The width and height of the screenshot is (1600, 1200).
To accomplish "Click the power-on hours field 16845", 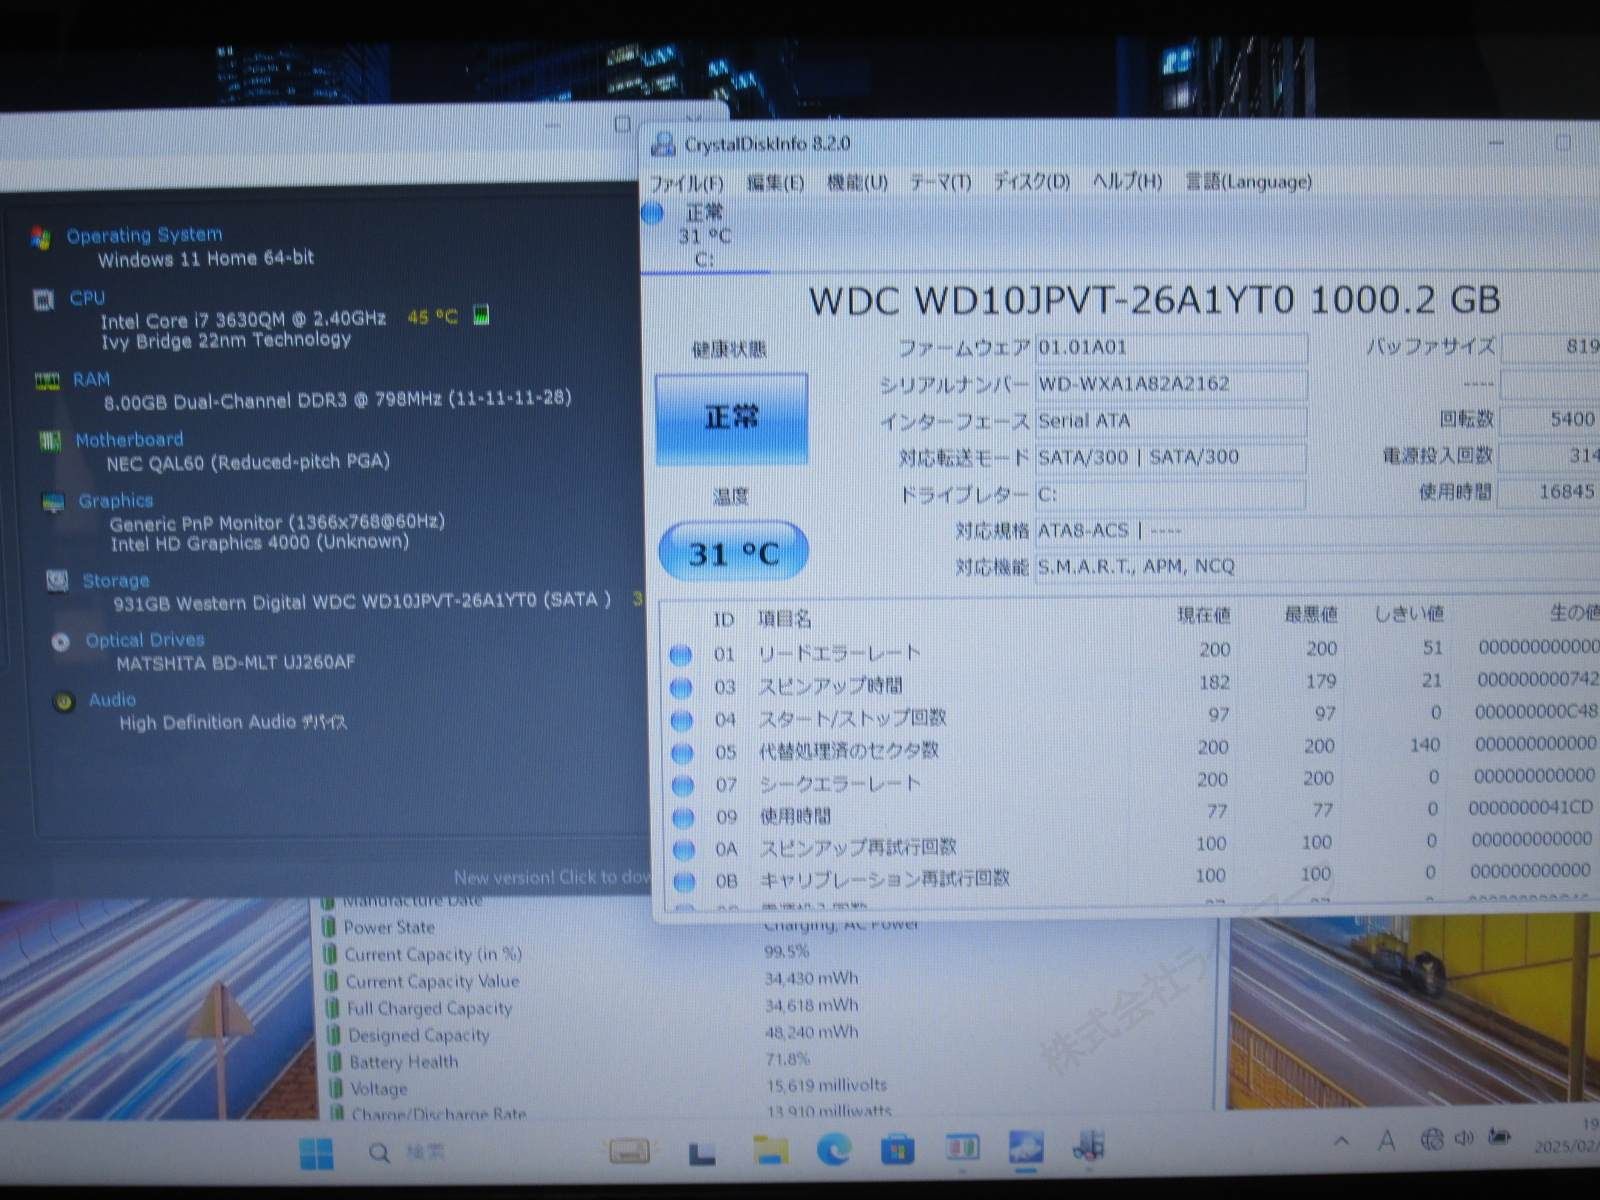I will point(1550,491).
